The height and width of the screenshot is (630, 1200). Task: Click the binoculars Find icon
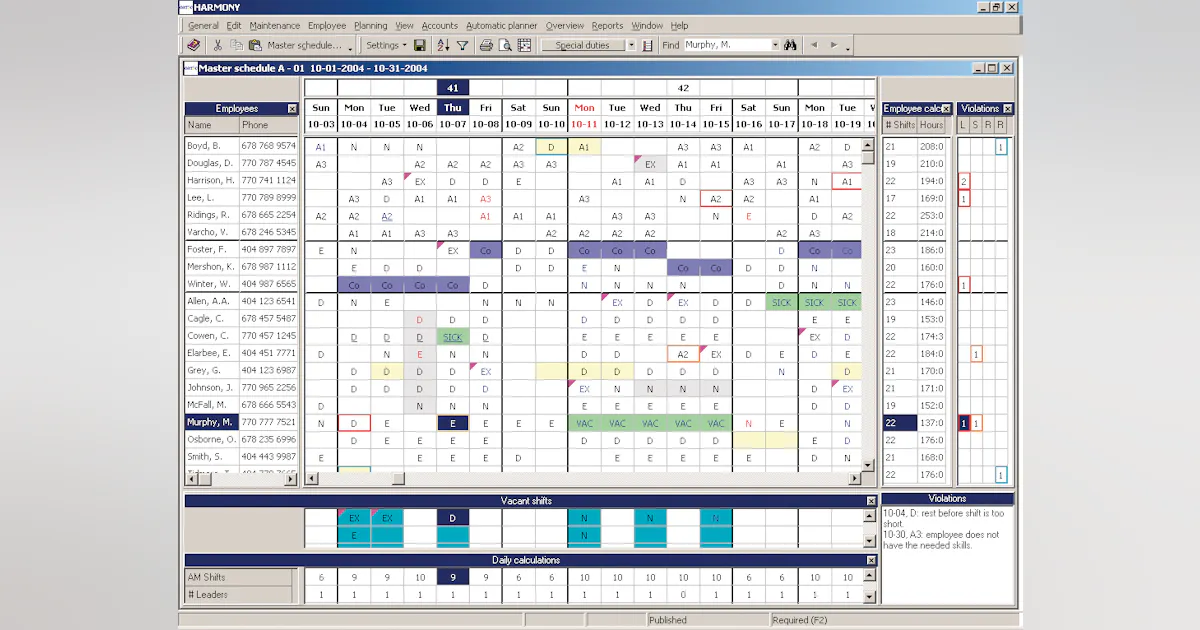coord(790,45)
